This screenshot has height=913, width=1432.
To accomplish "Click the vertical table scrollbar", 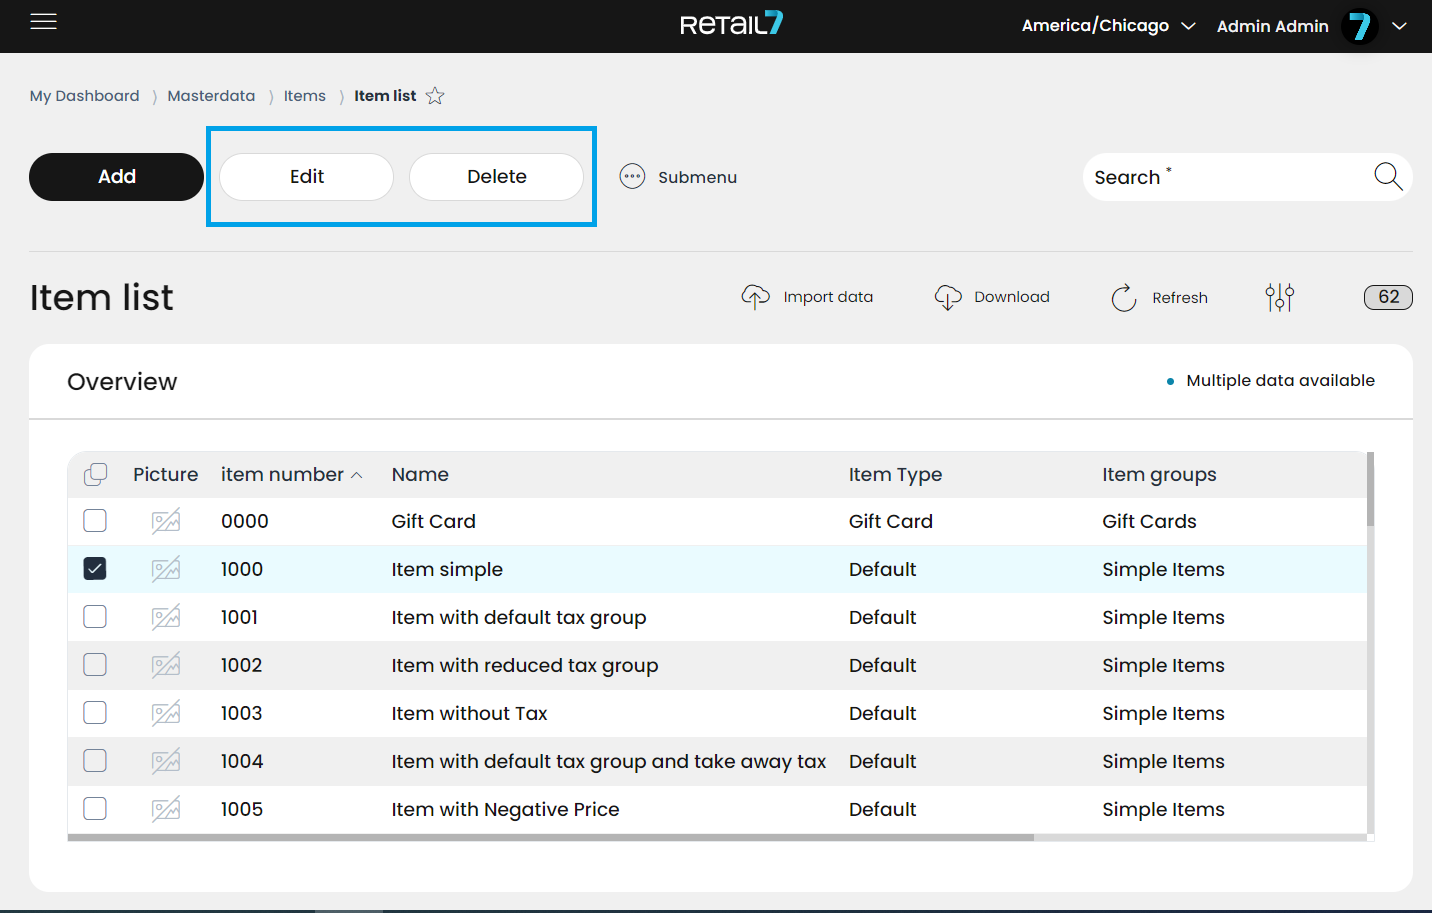I will click(x=1370, y=489).
